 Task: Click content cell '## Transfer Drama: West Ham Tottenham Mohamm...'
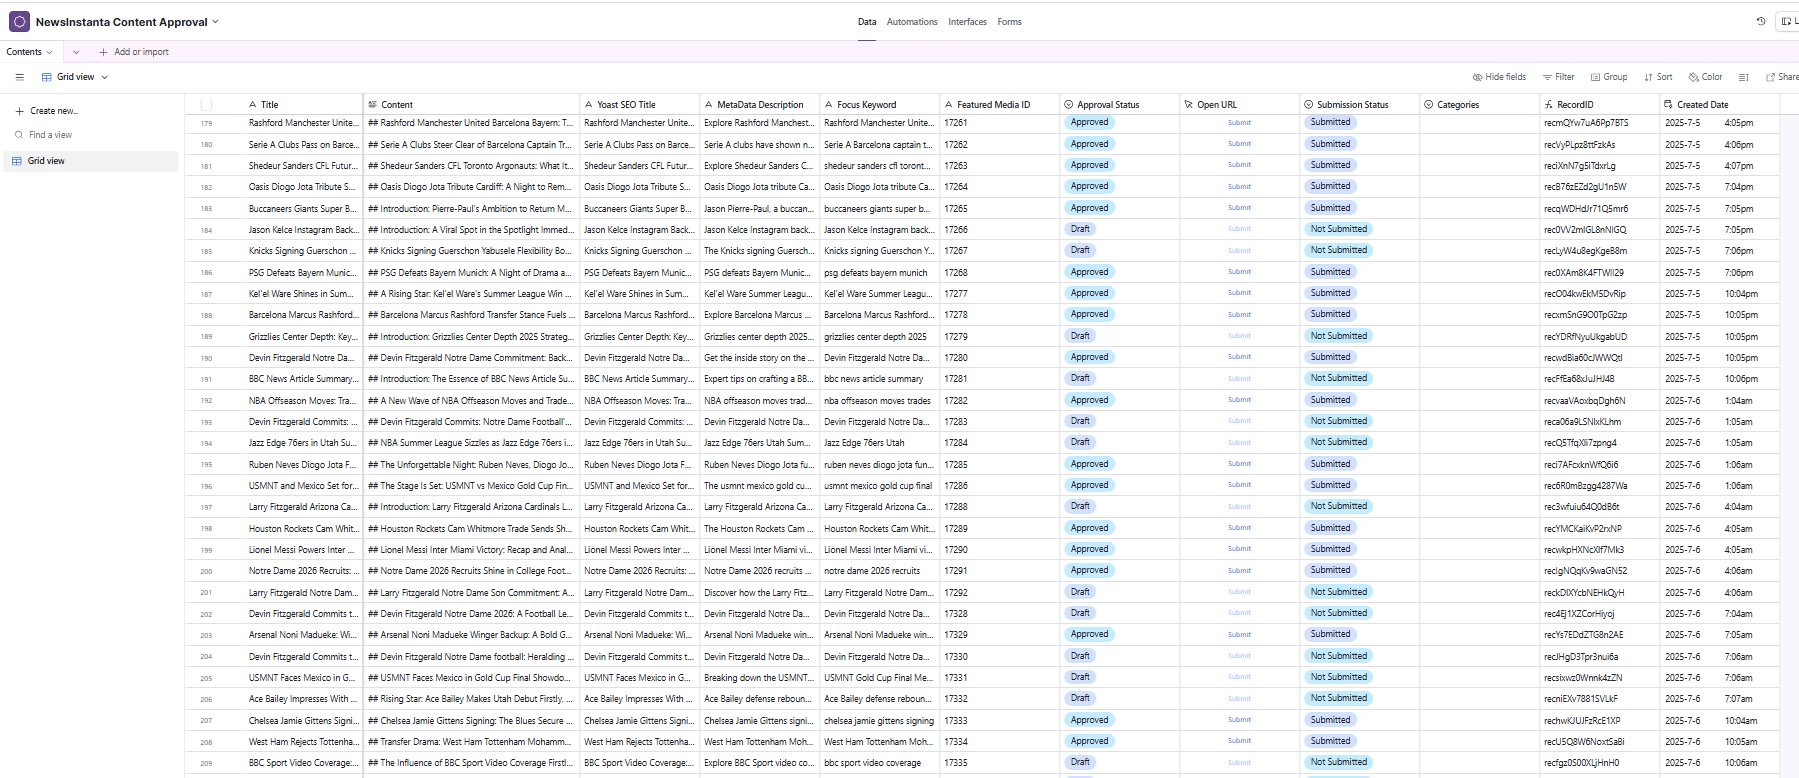[472, 742]
